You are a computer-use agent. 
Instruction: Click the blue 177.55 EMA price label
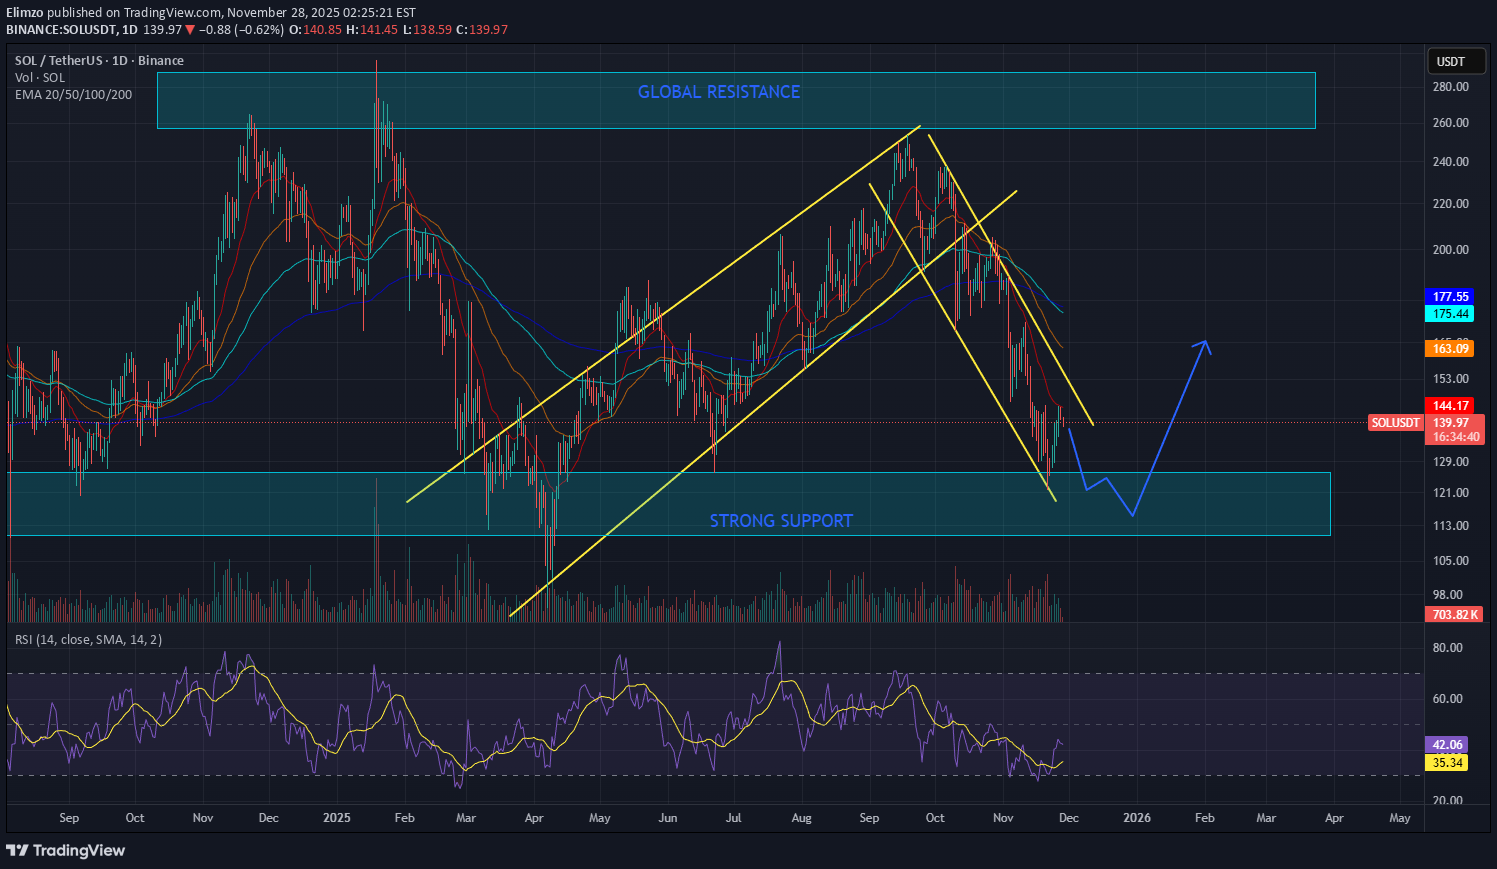point(1450,297)
